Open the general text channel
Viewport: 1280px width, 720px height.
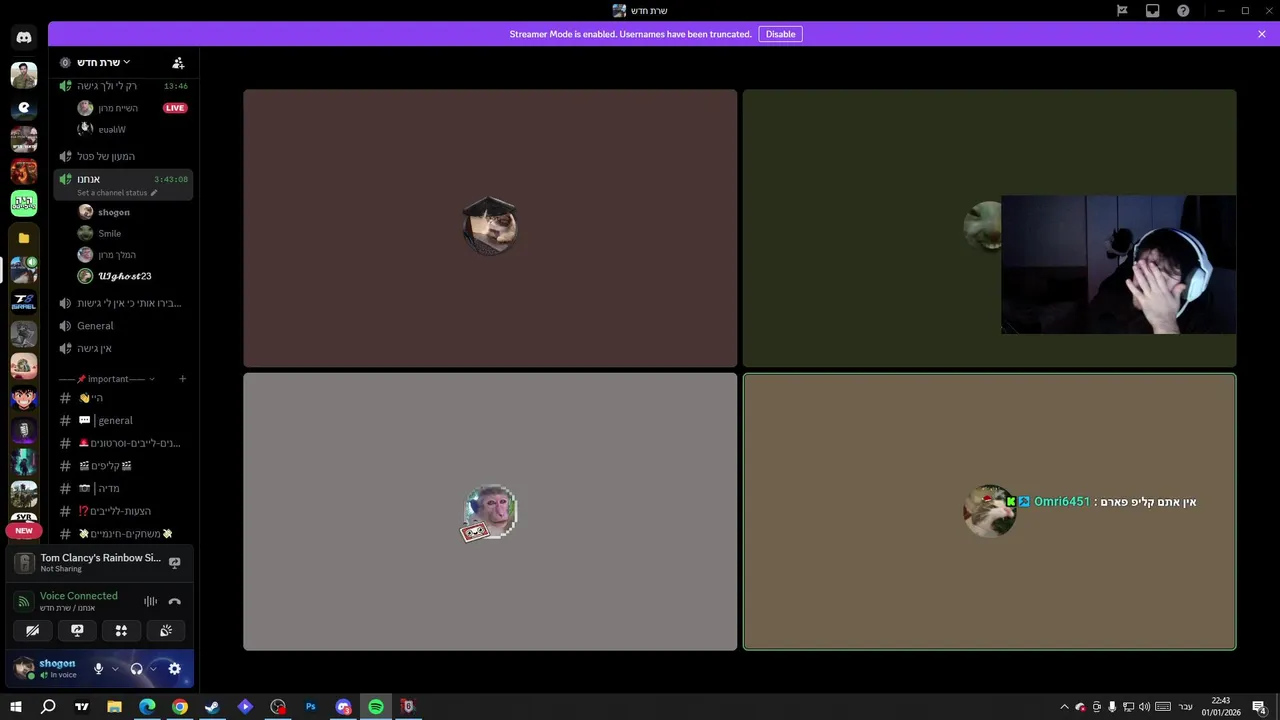click(123, 421)
